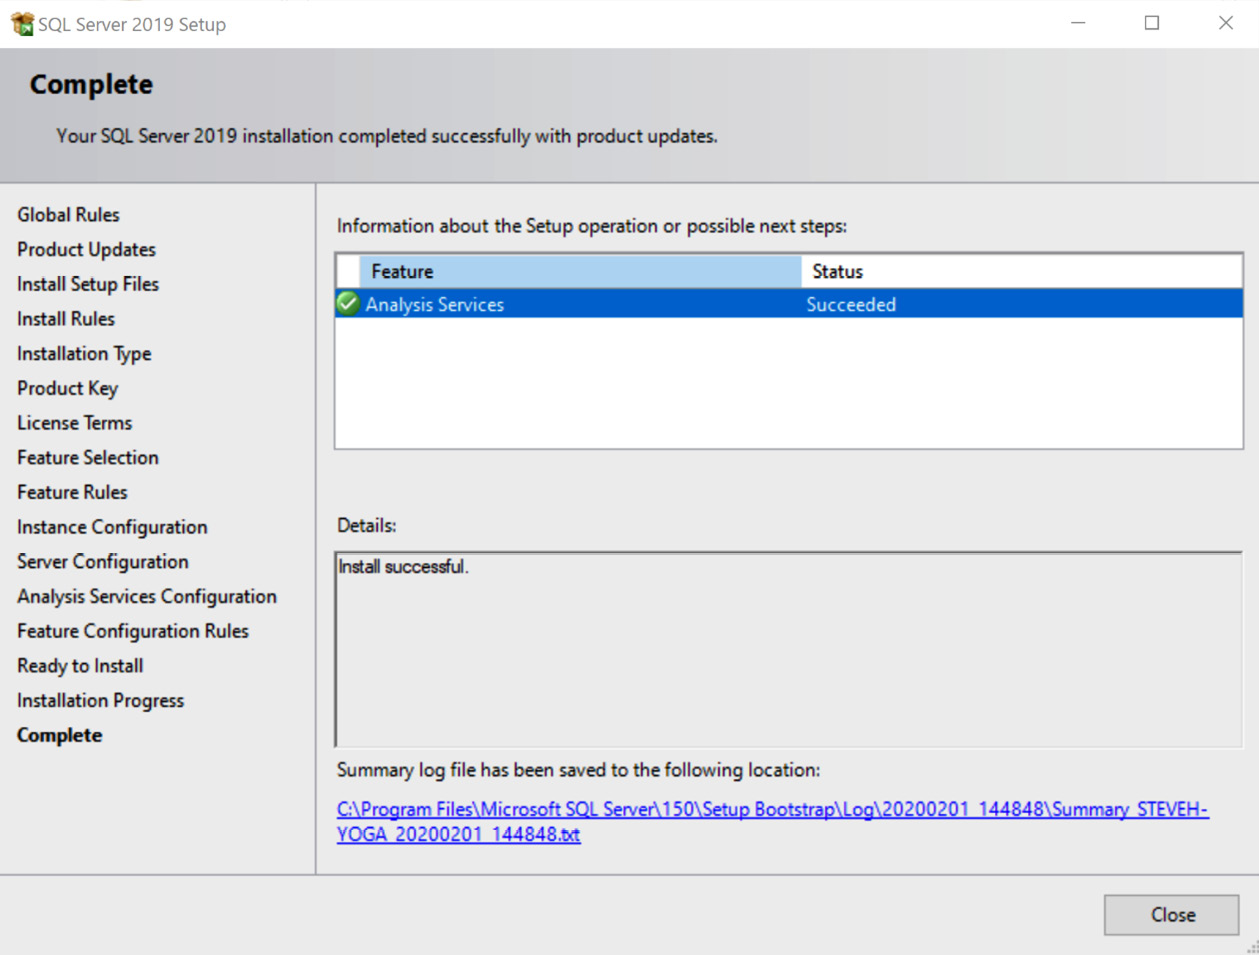The height and width of the screenshot is (955, 1259).
Task: Select Server Configuration step
Action: 103,562
